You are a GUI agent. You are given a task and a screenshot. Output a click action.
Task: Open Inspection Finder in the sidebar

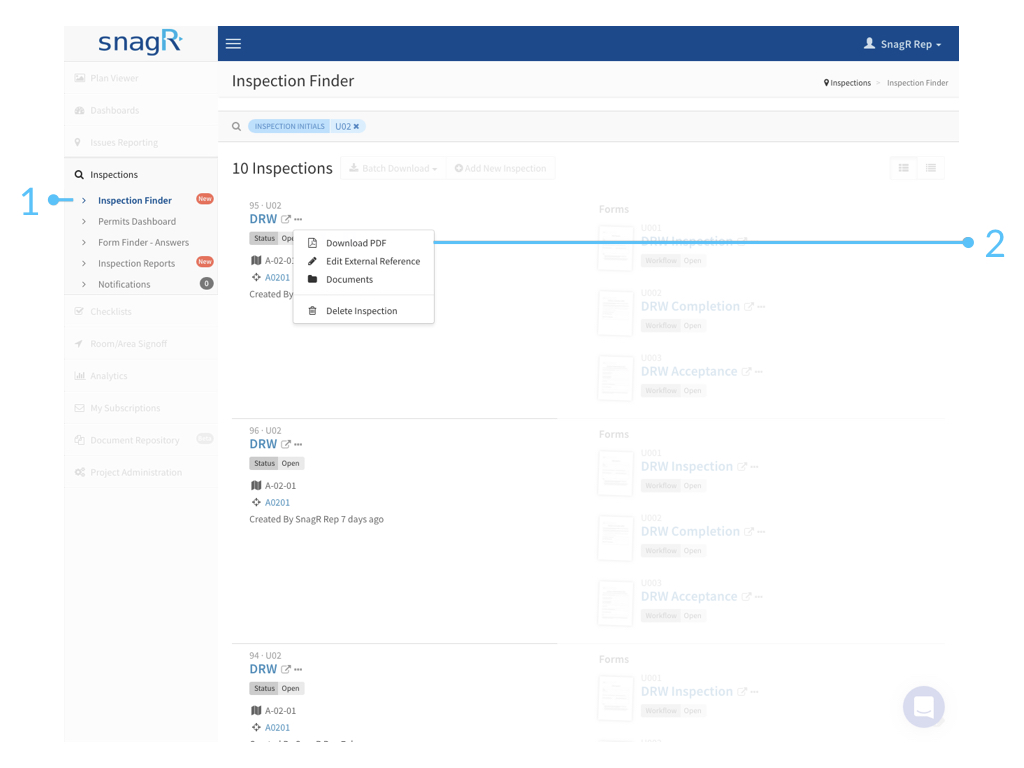135,200
